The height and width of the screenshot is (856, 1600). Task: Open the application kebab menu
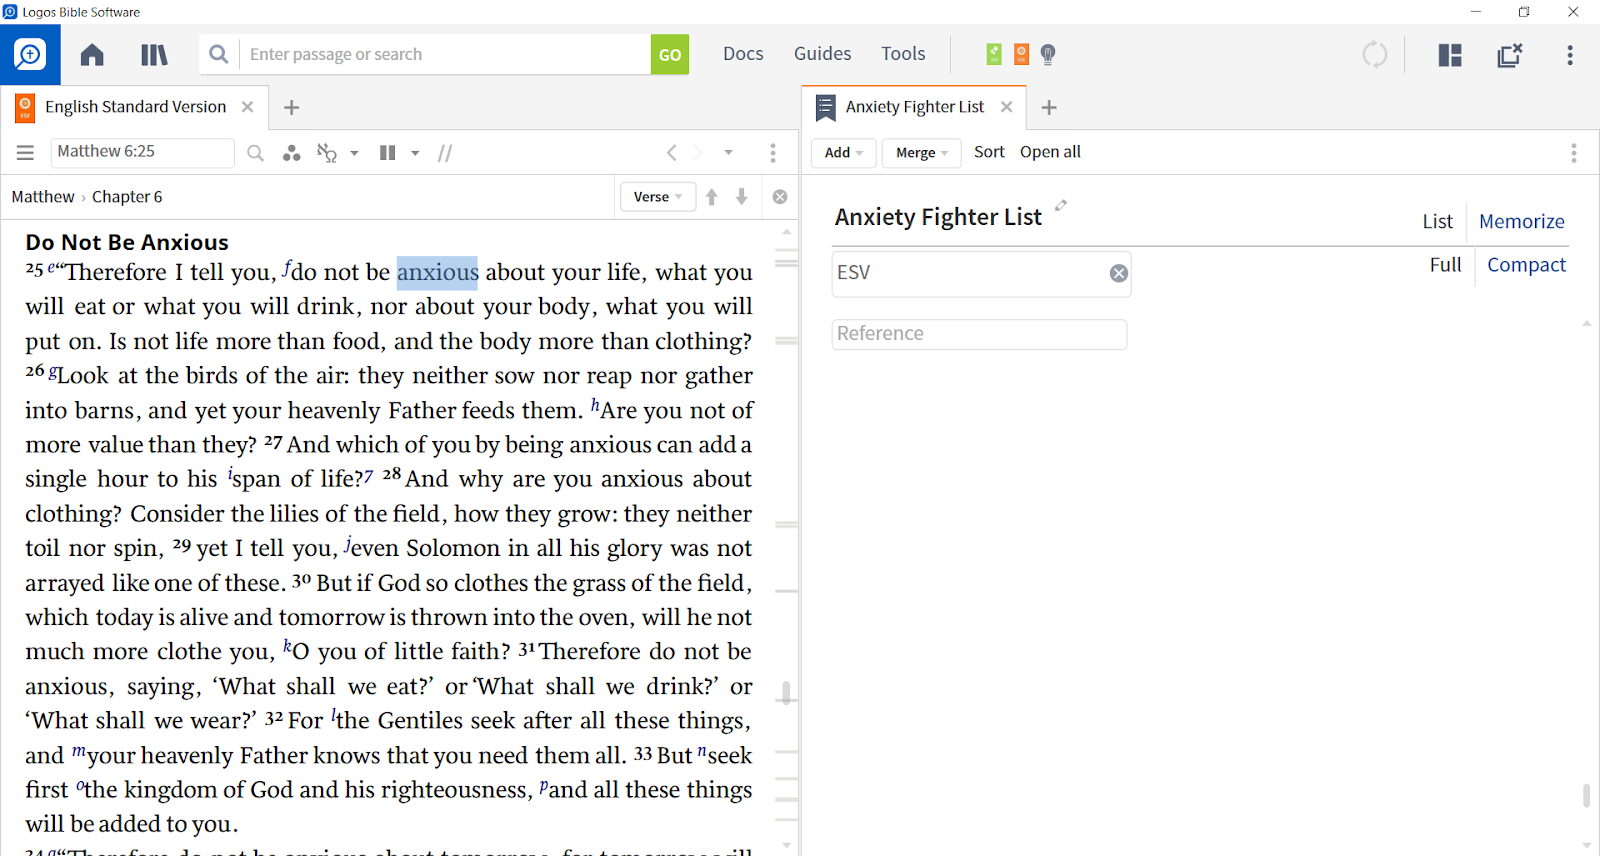[x=1570, y=55]
